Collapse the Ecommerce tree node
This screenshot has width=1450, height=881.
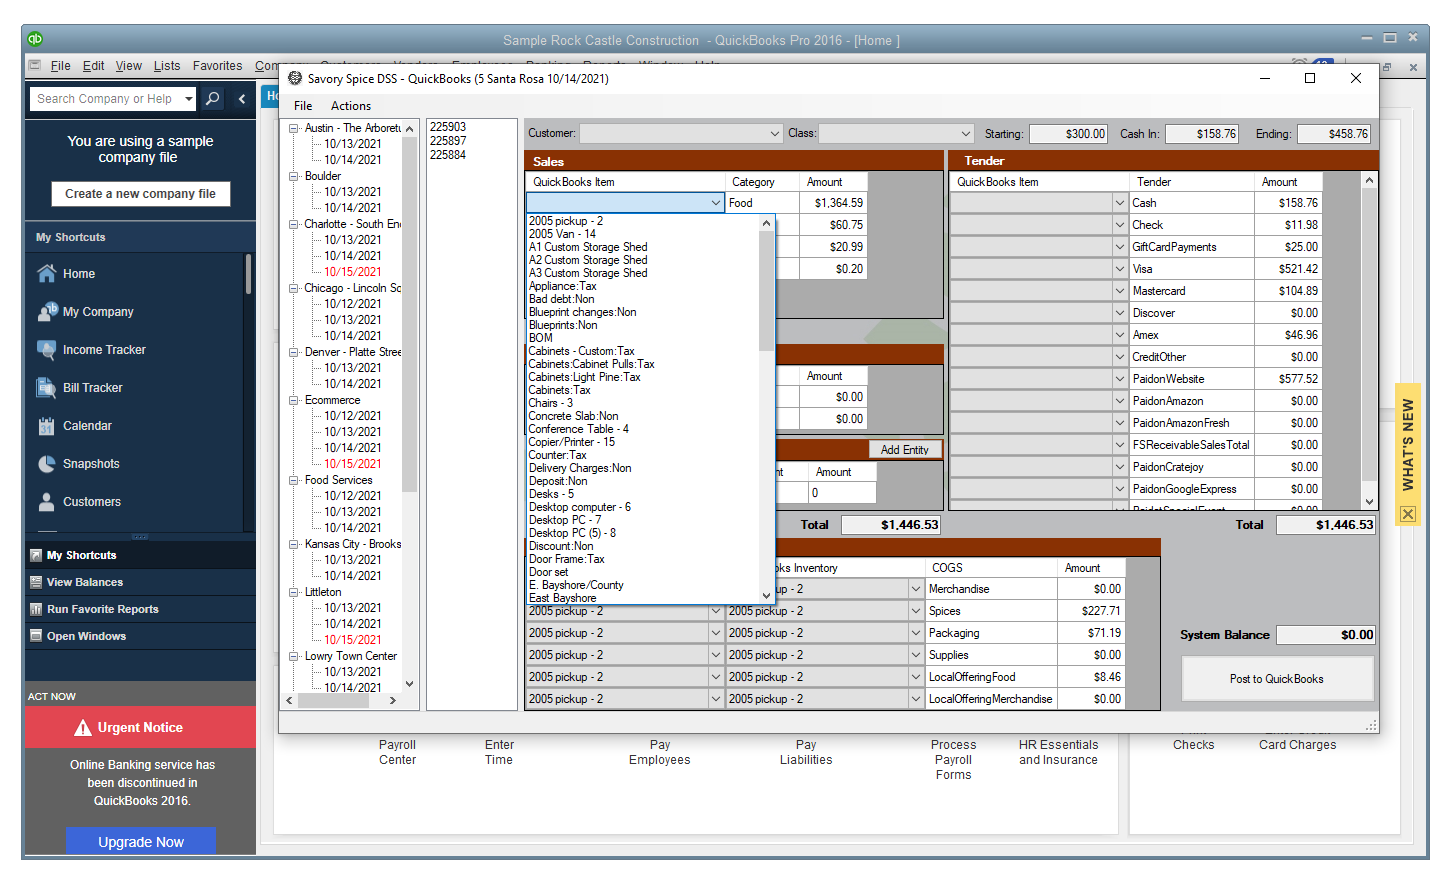point(294,400)
